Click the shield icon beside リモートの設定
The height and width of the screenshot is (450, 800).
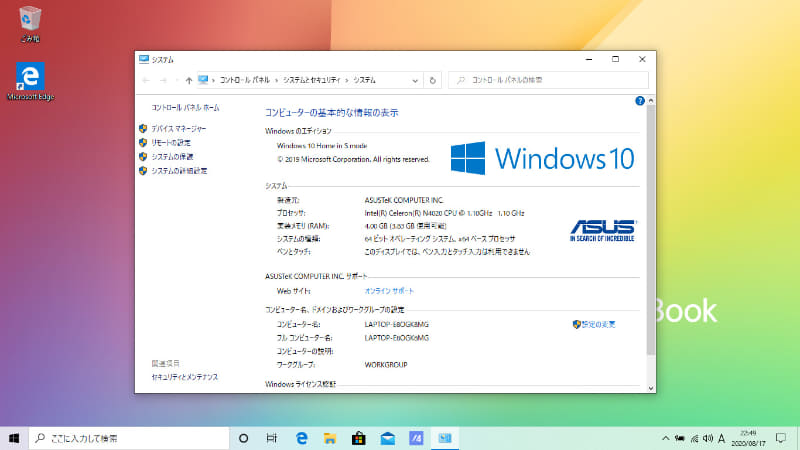143,142
